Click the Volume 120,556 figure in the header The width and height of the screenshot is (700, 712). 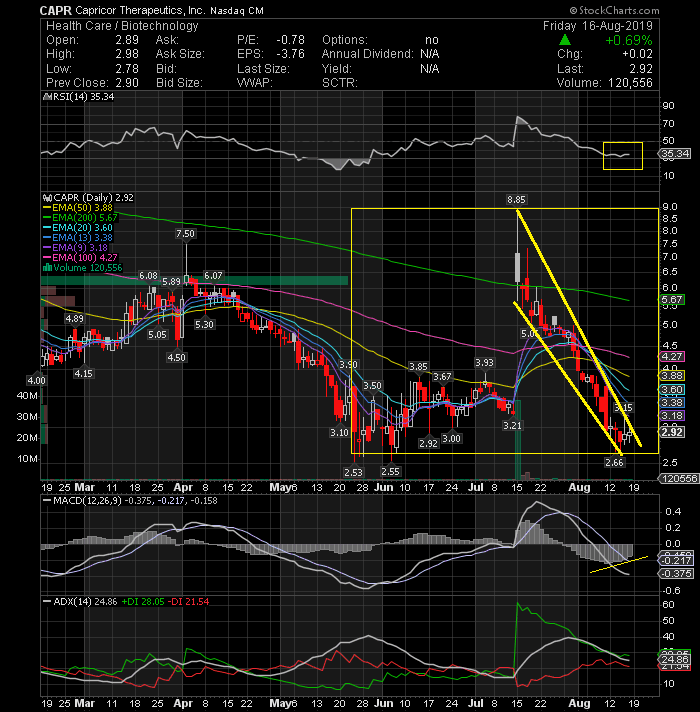631,83
